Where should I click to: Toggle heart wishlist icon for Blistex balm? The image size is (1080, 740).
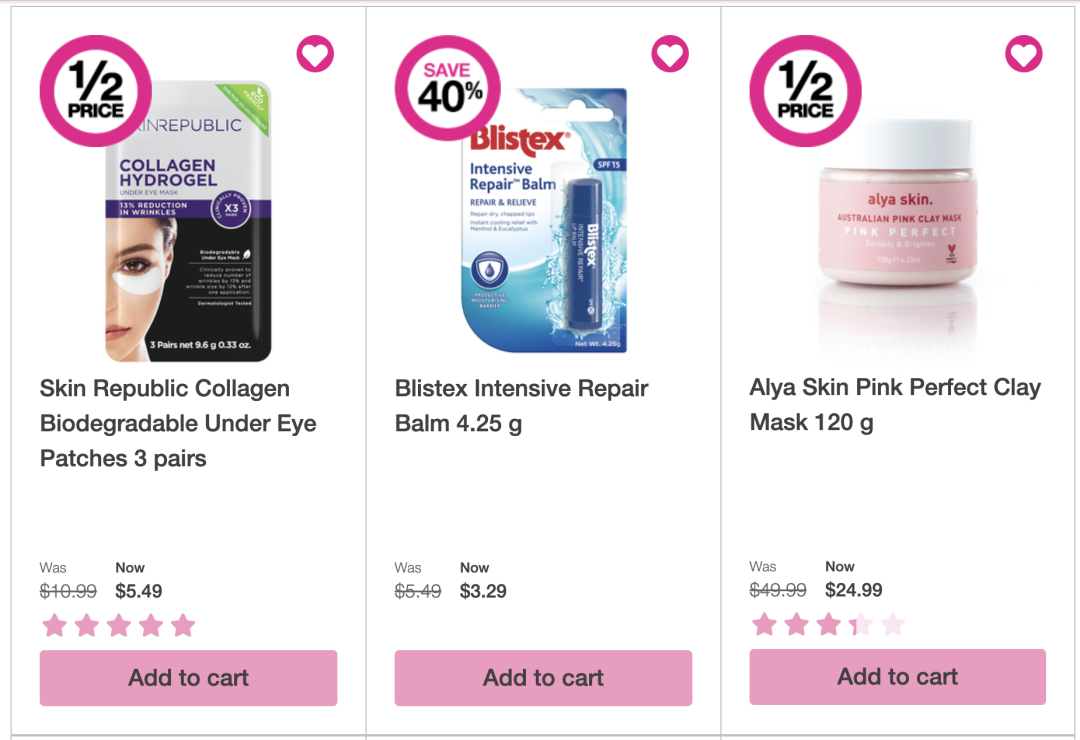click(x=670, y=54)
